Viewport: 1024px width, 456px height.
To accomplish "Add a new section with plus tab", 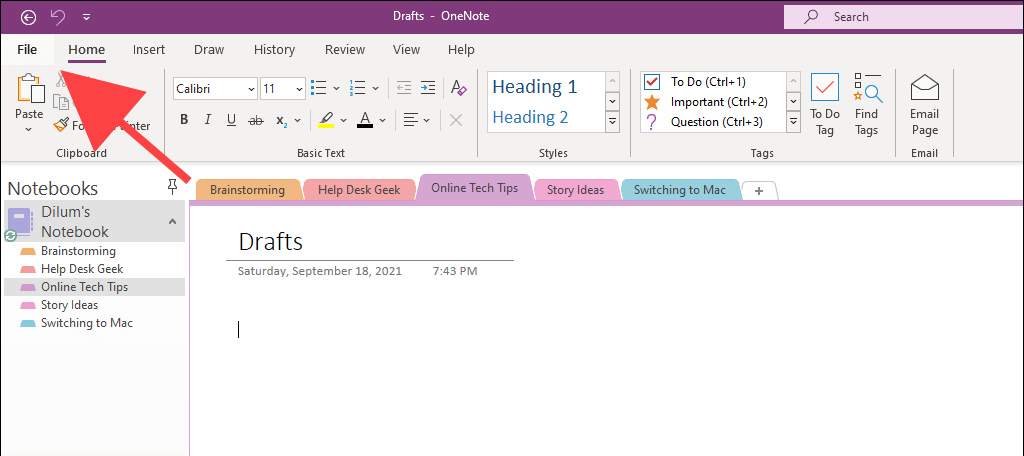I will [x=759, y=191].
